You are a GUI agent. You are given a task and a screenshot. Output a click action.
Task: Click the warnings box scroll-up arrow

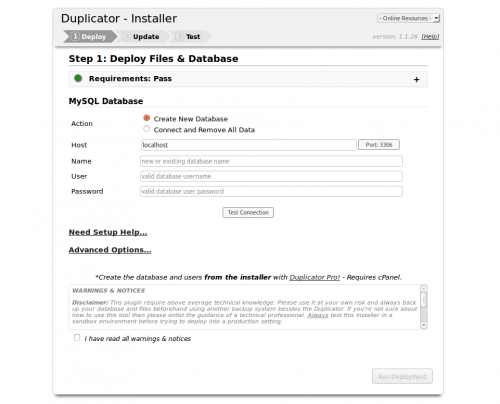click(x=424, y=288)
